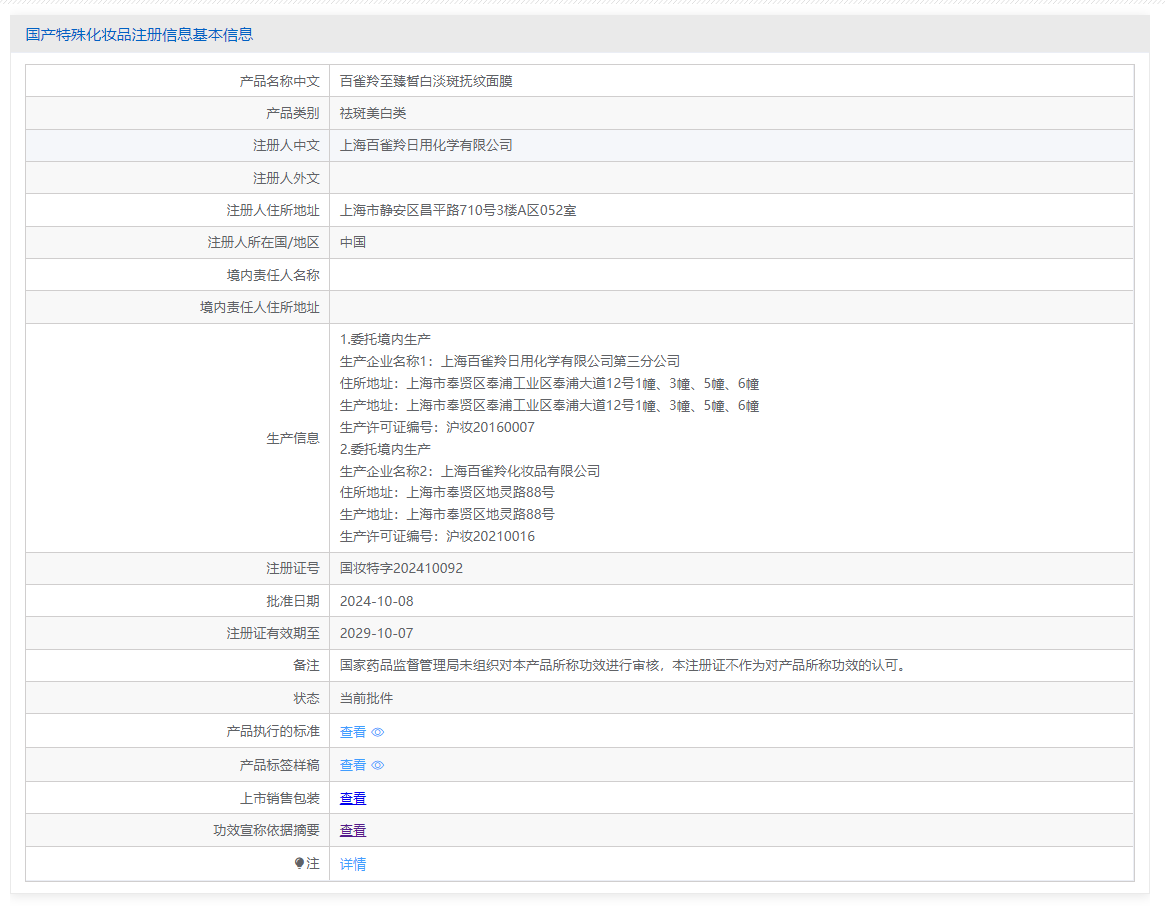Click the 注册人住所地址 label
The height and width of the screenshot is (906, 1165).
(273, 210)
